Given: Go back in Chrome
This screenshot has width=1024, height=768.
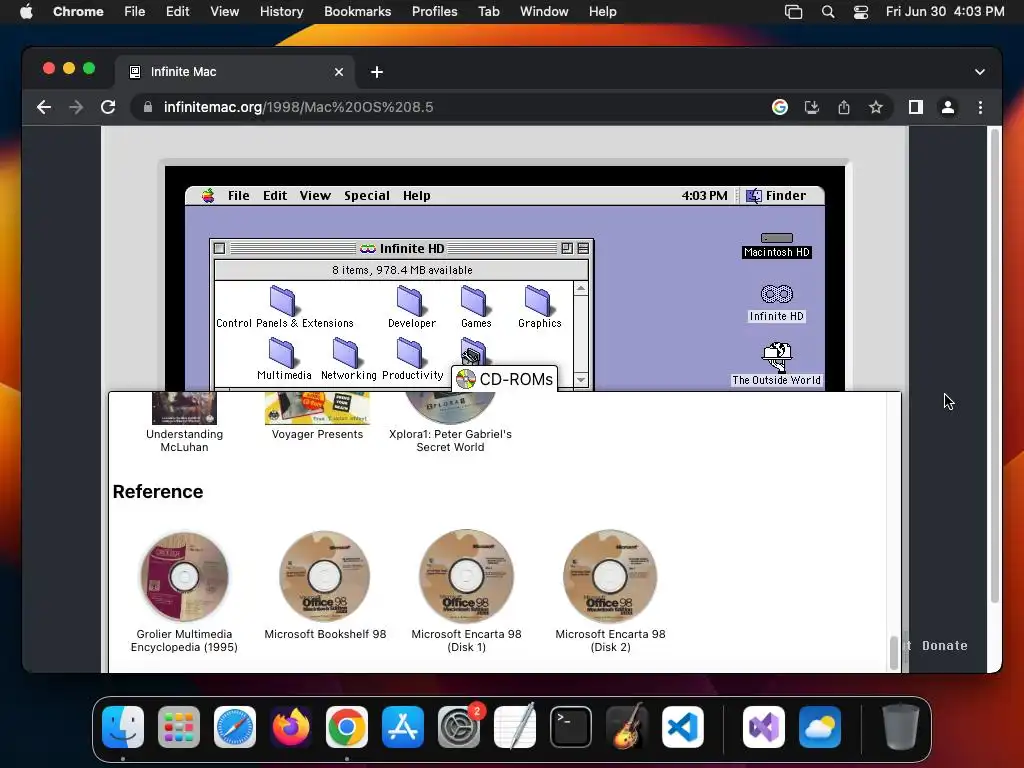Looking at the screenshot, I should point(44,107).
